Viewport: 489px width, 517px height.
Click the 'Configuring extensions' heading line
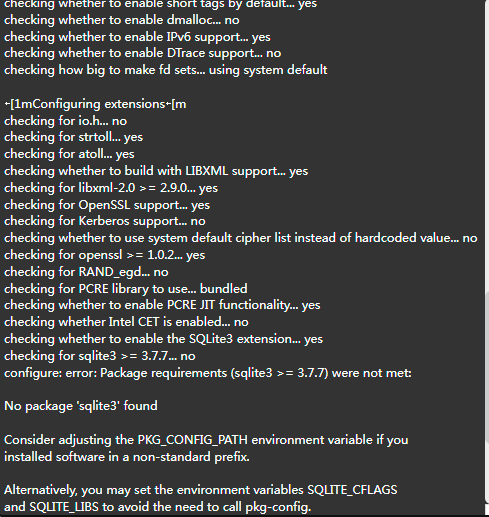click(95, 104)
